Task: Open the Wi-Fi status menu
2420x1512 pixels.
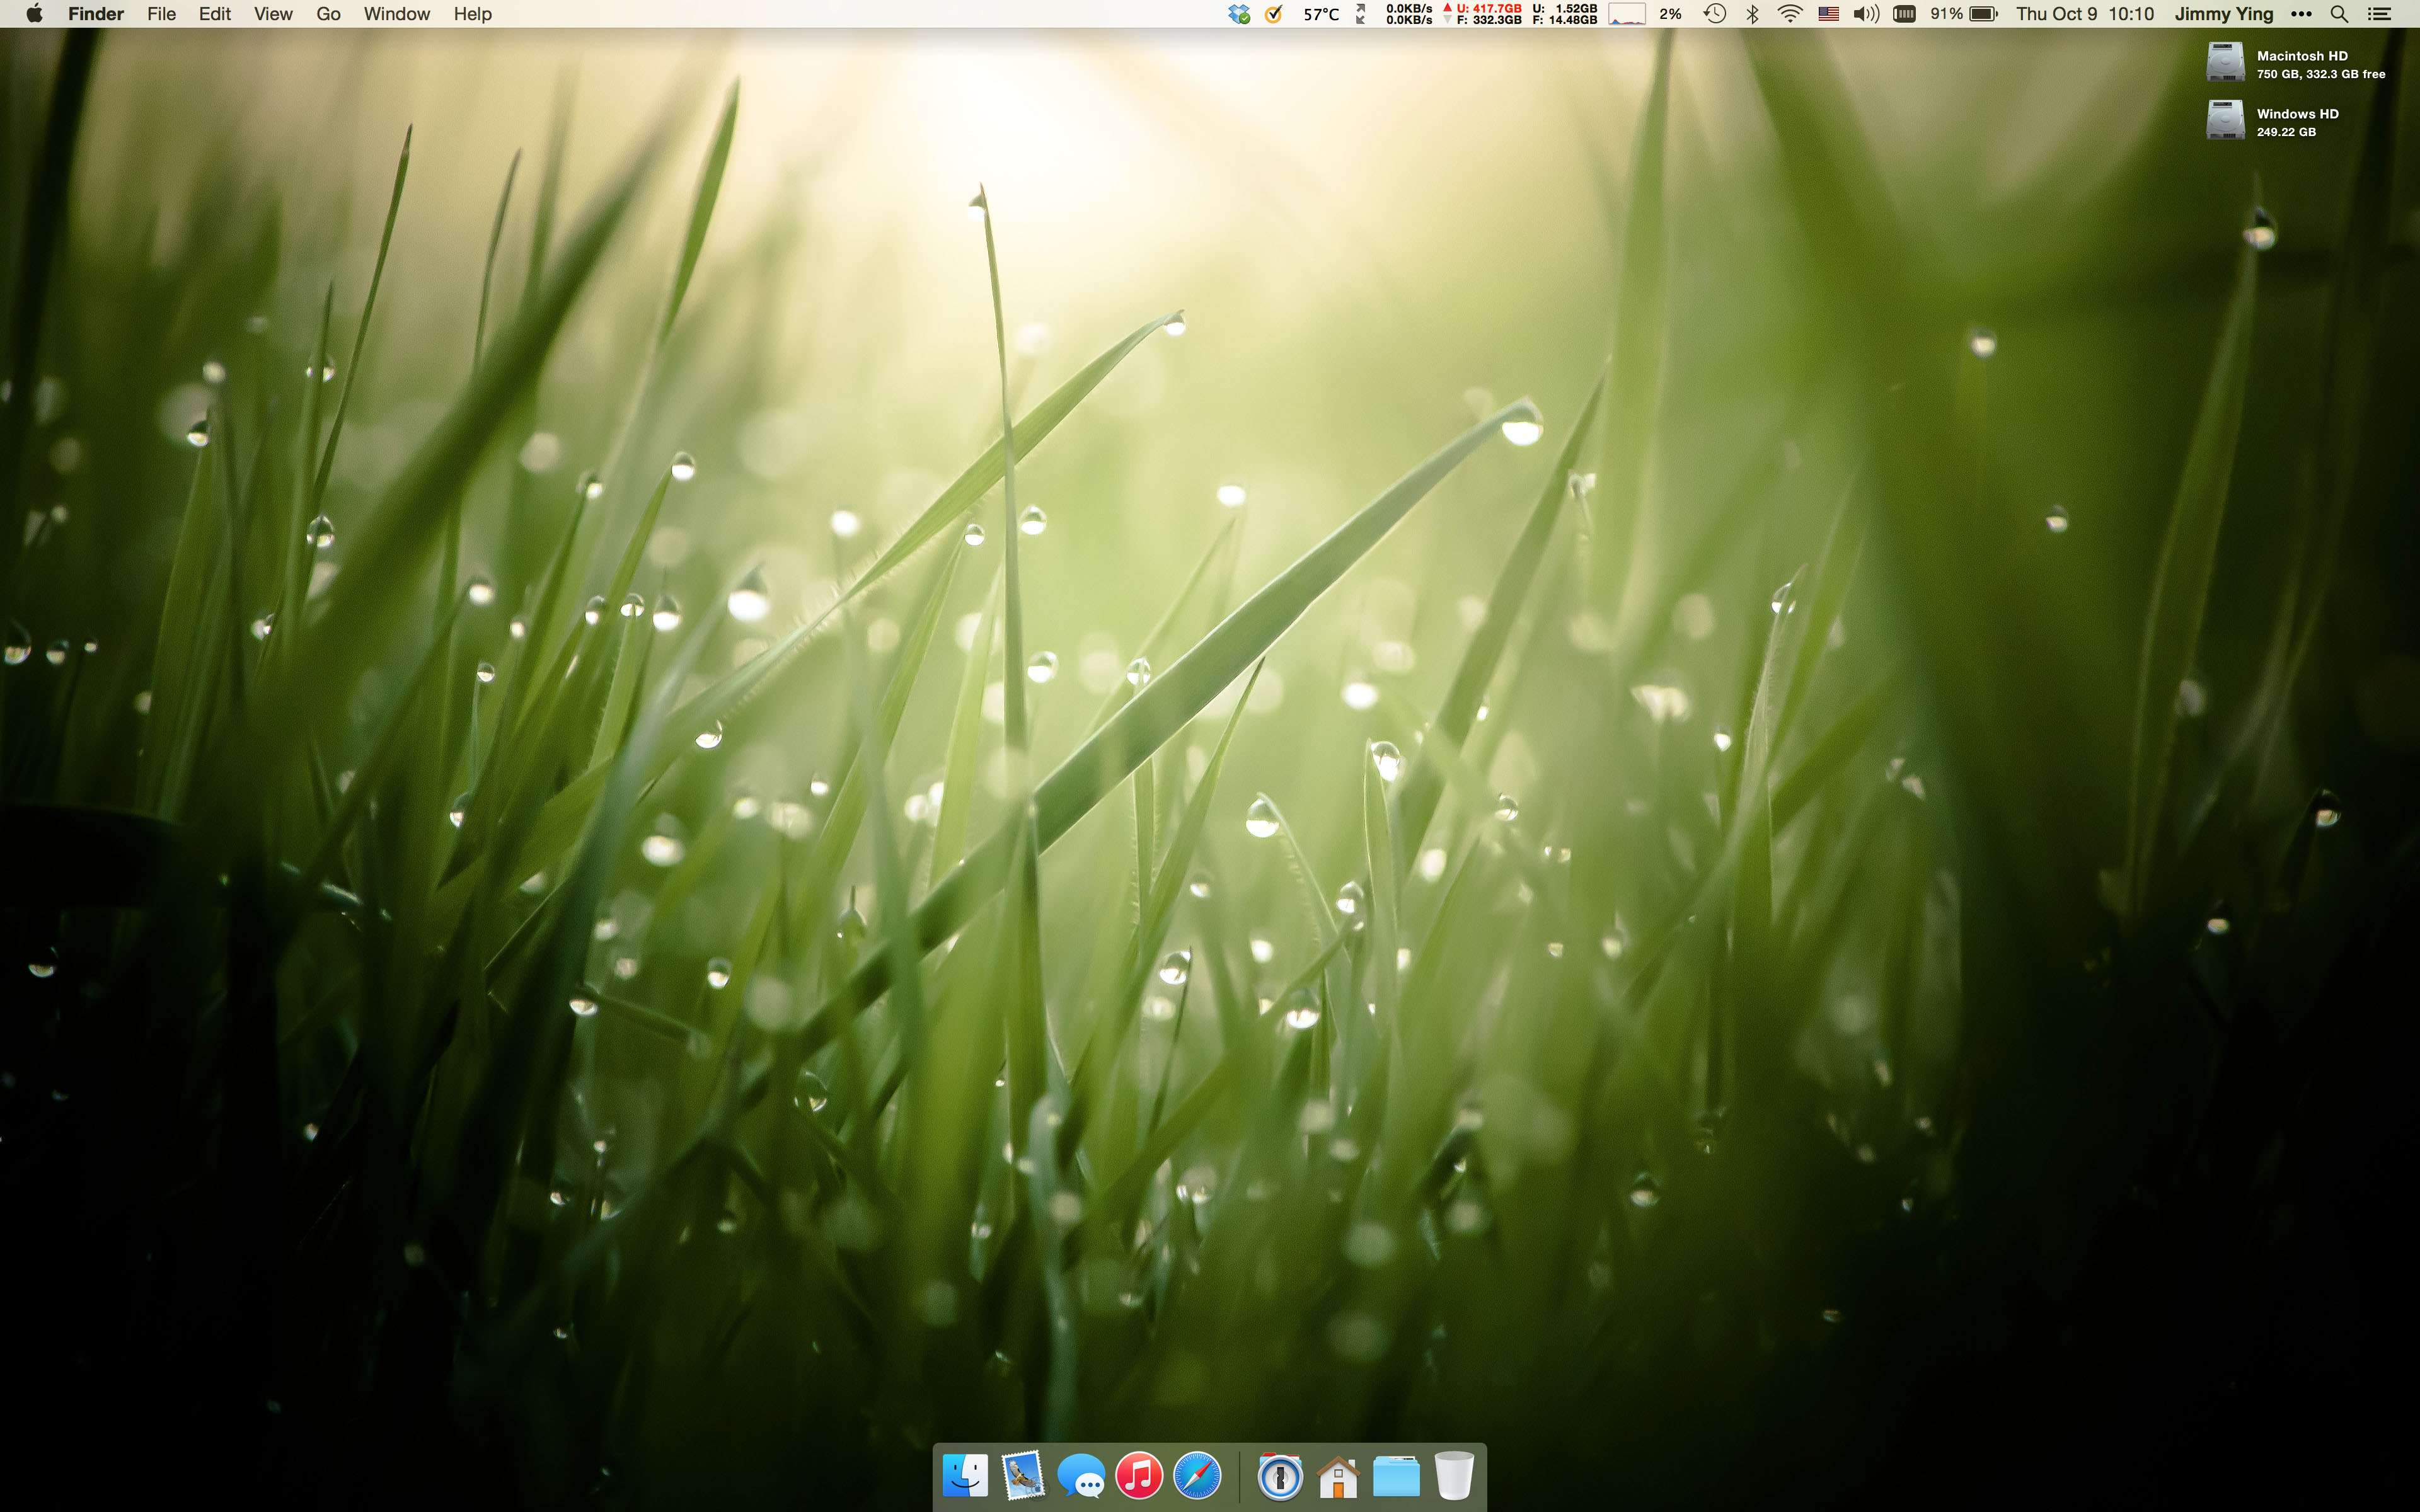Action: click(x=1790, y=14)
